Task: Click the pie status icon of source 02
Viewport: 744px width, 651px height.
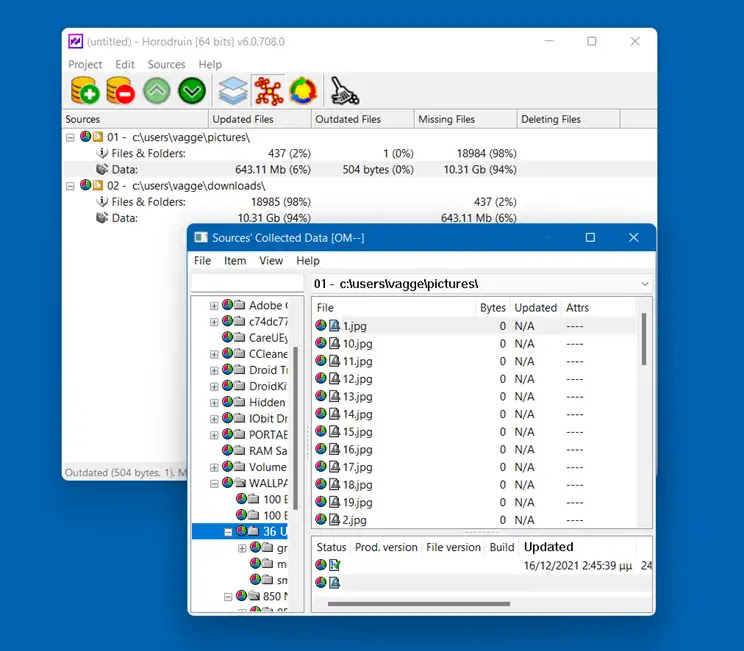Action: point(85,185)
